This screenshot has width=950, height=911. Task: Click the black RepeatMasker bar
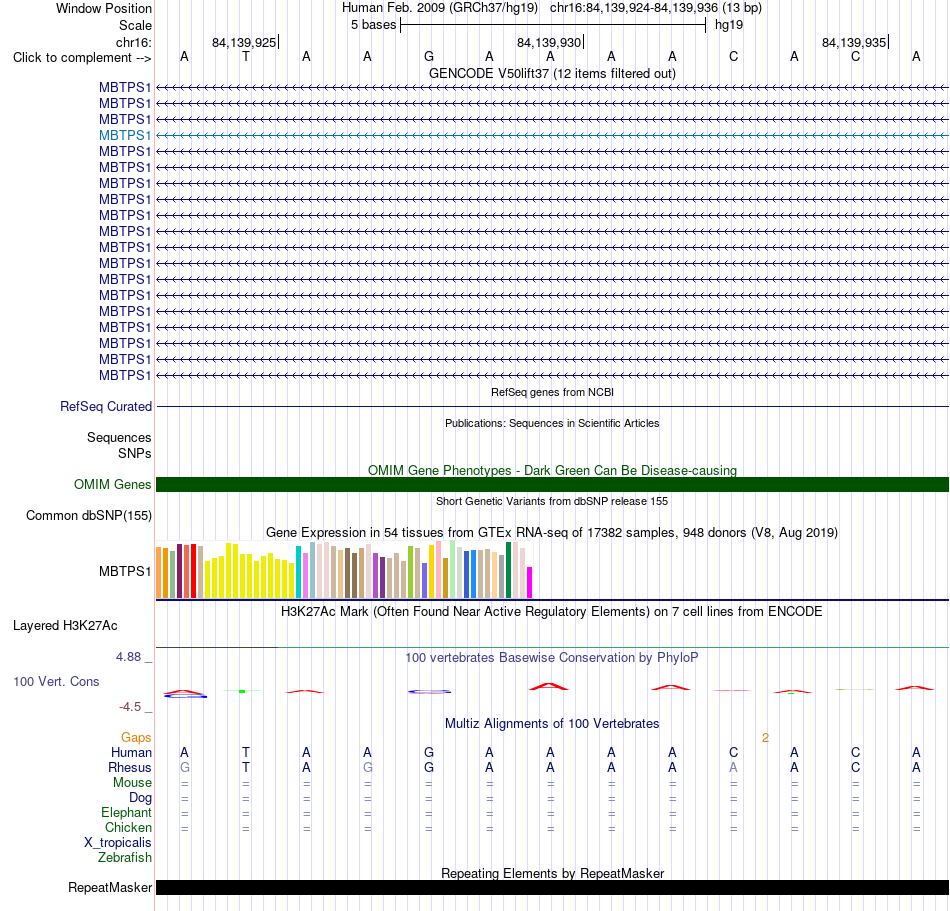point(552,887)
